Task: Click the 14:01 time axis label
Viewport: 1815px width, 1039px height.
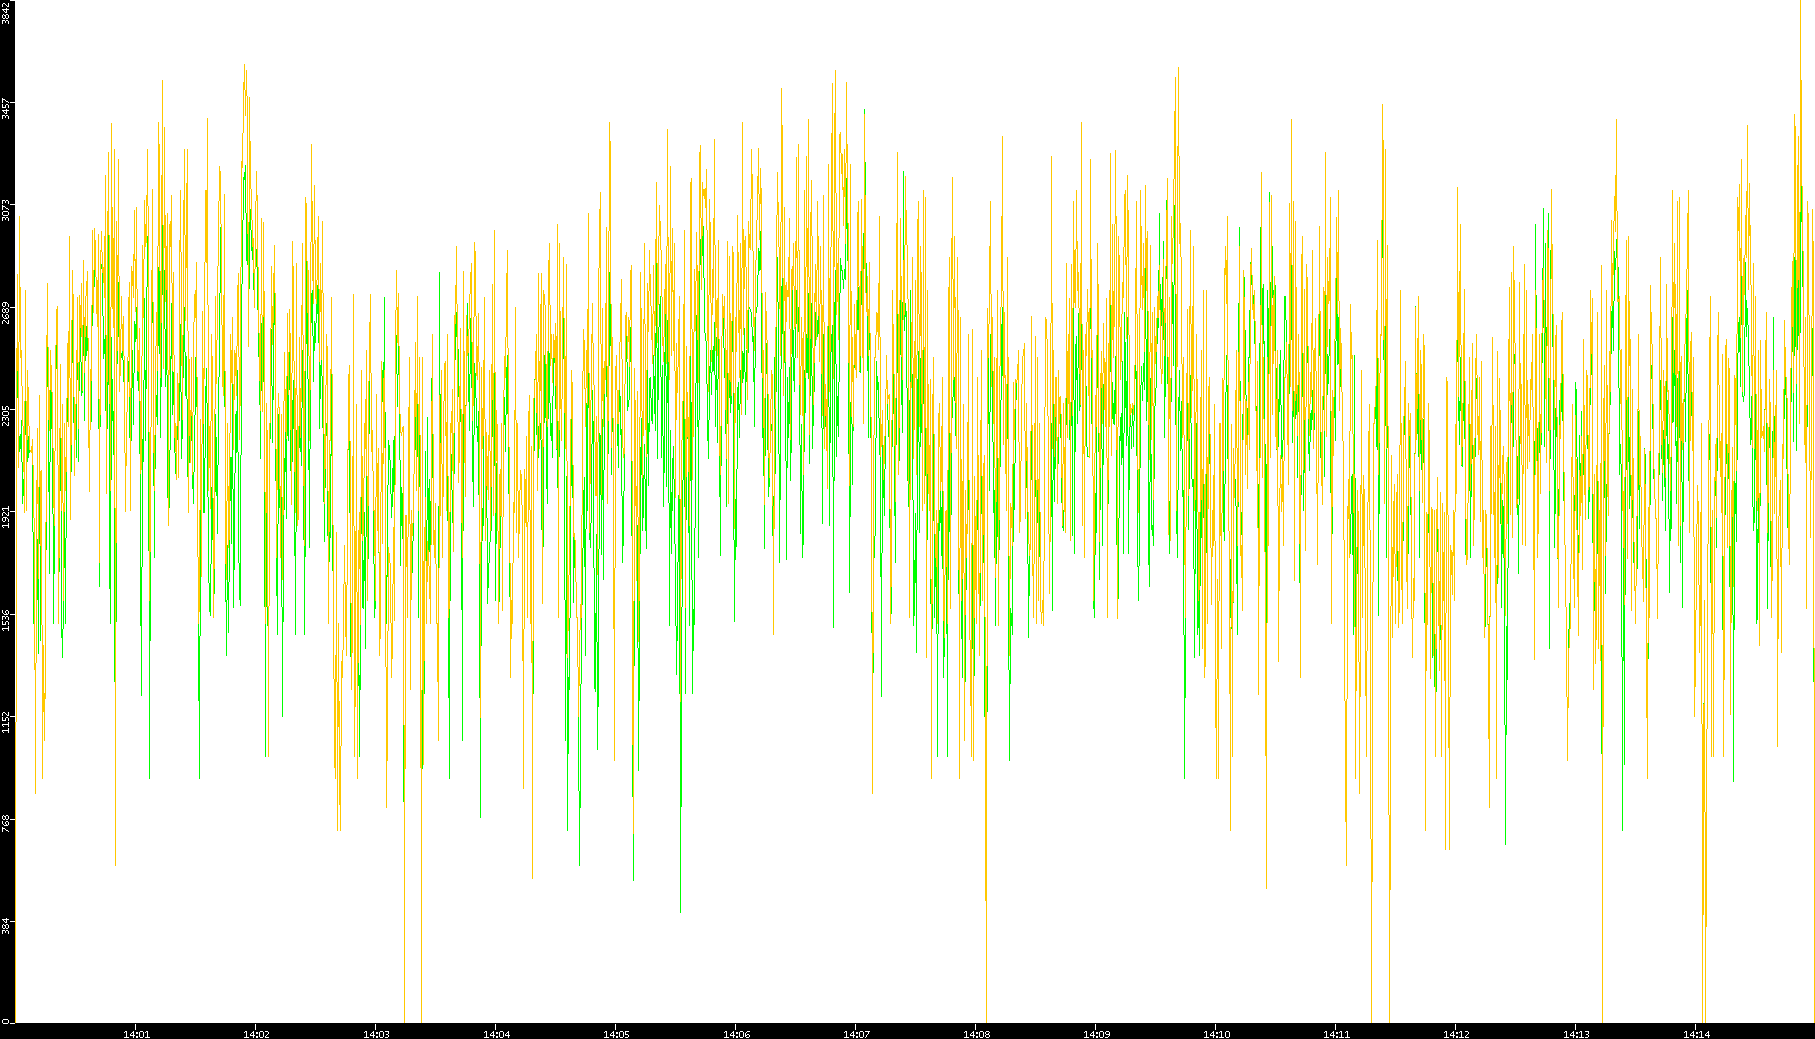Action: click(136, 1034)
